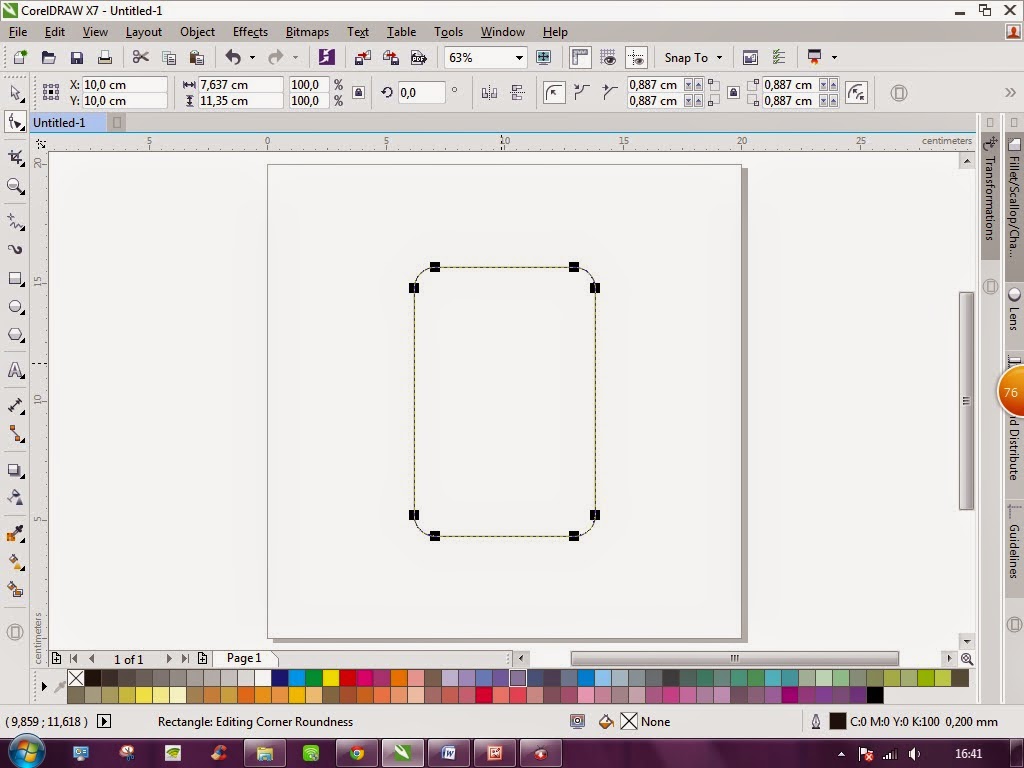Viewport: 1024px width, 768px height.
Task: Pick the red color swatch in palette
Action: click(348, 679)
